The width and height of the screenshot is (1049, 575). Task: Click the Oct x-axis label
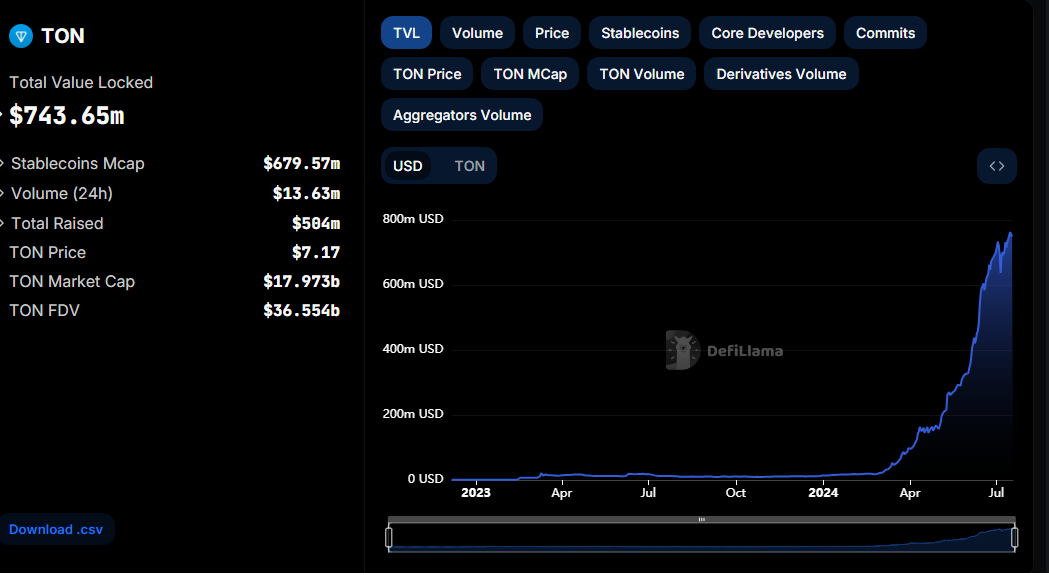(736, 493)
